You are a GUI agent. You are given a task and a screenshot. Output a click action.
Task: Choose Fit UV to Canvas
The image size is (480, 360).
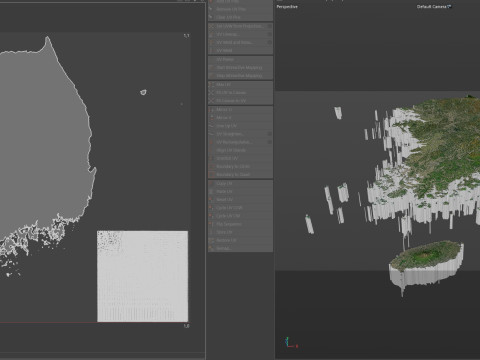point(240,93)
